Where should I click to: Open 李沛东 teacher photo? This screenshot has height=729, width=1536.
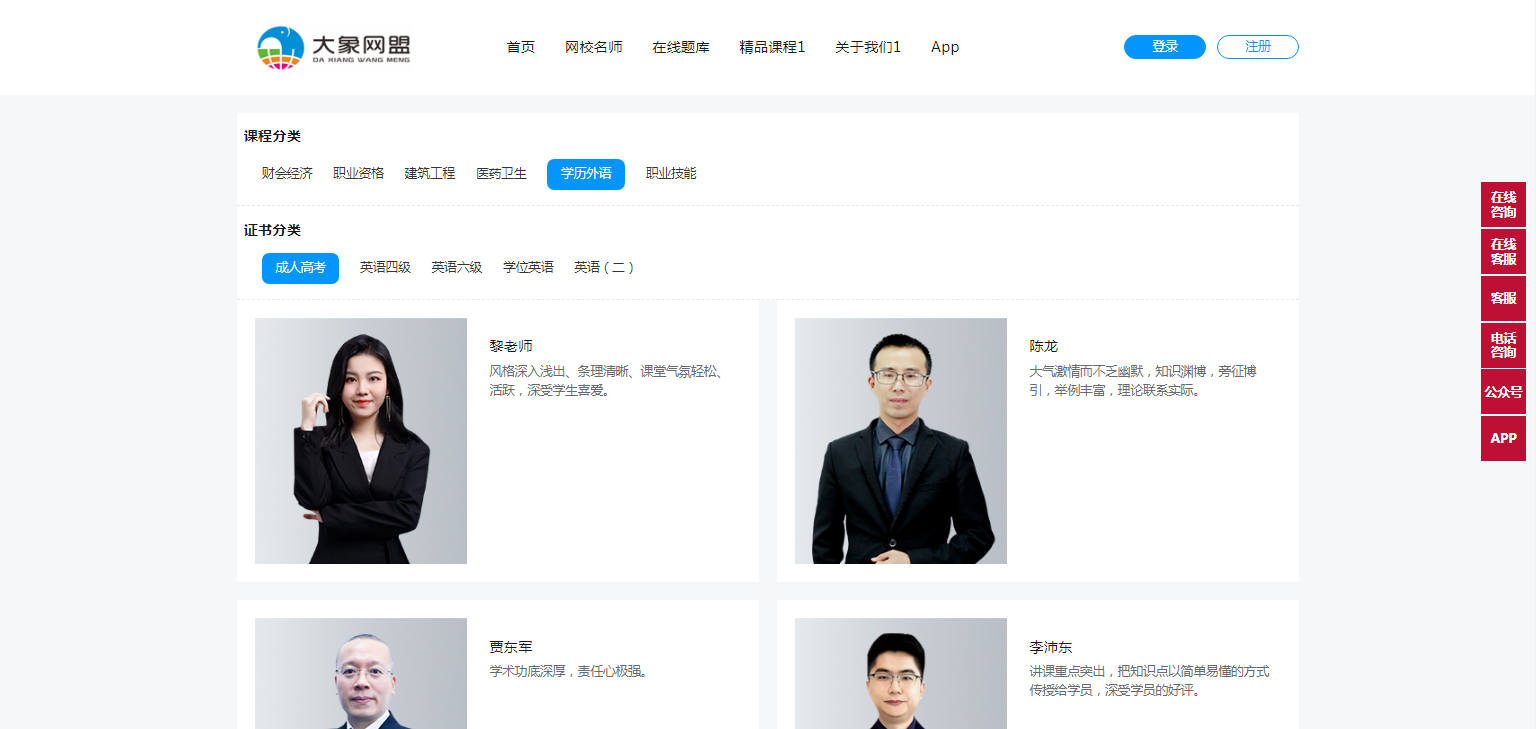(x=901, y=673)
